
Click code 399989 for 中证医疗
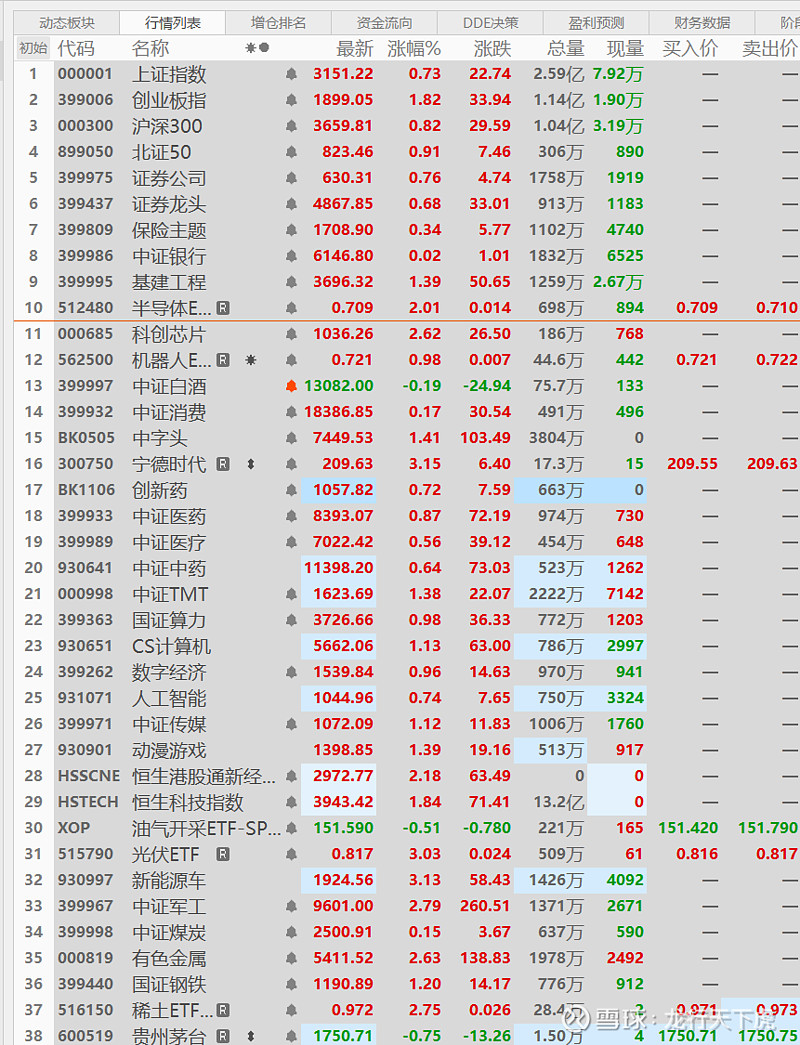(85, 542)
